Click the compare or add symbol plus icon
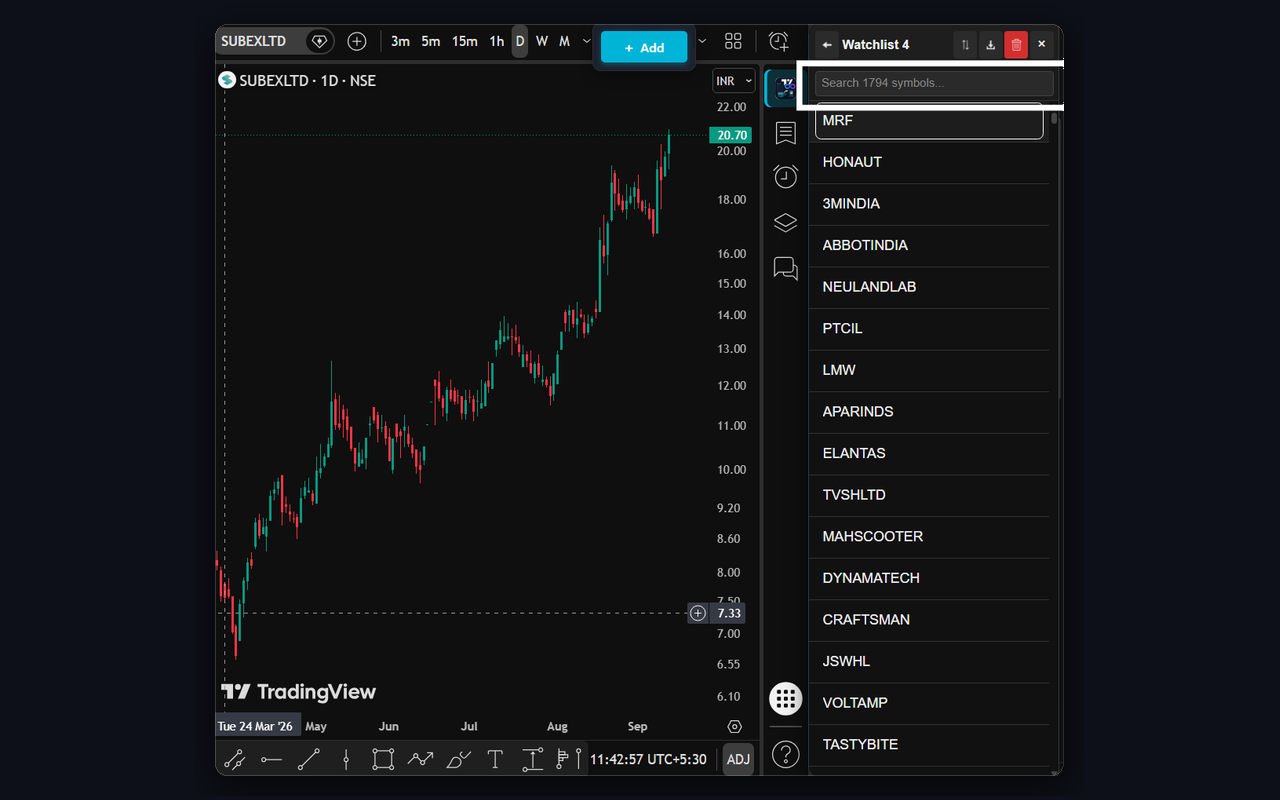This screenshot has width=1280, height=800. tap(357, 41)
